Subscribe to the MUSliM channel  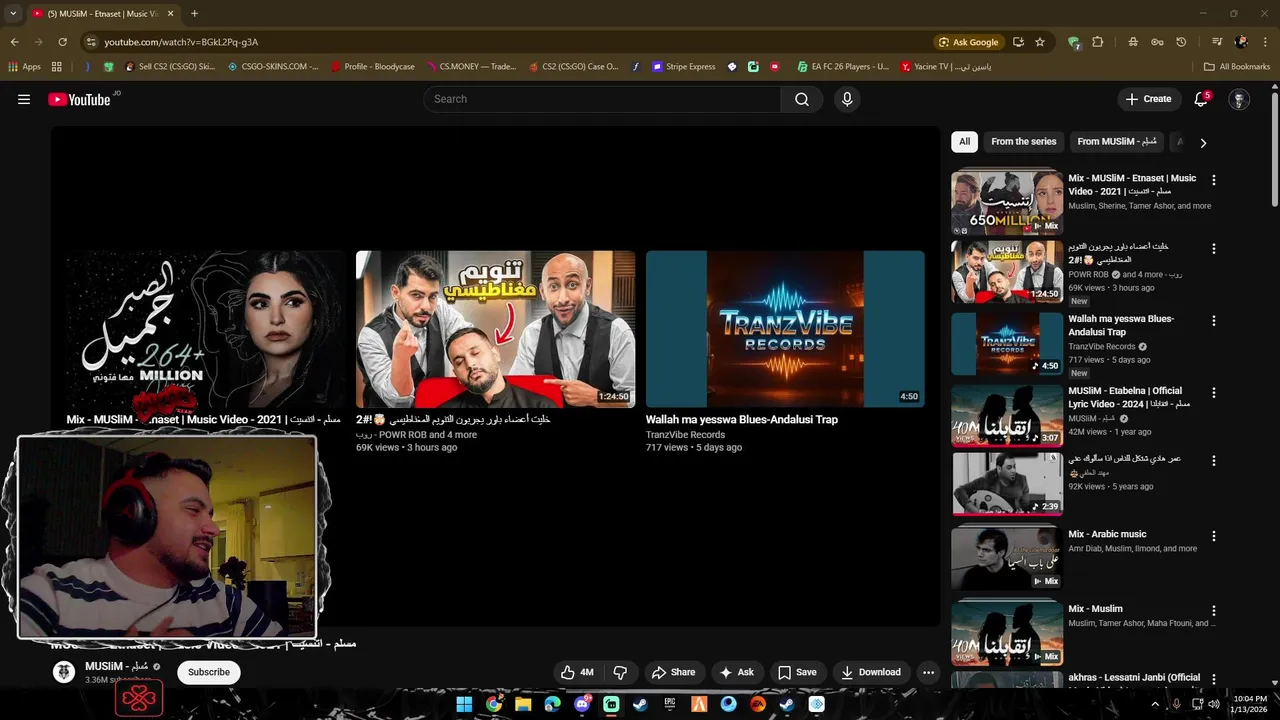point(209,672)
